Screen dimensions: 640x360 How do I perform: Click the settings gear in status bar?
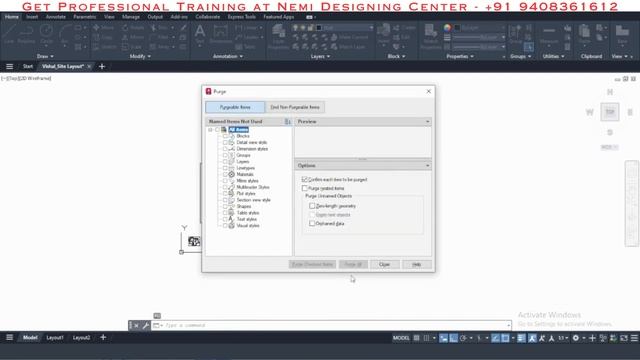point(576,338)
